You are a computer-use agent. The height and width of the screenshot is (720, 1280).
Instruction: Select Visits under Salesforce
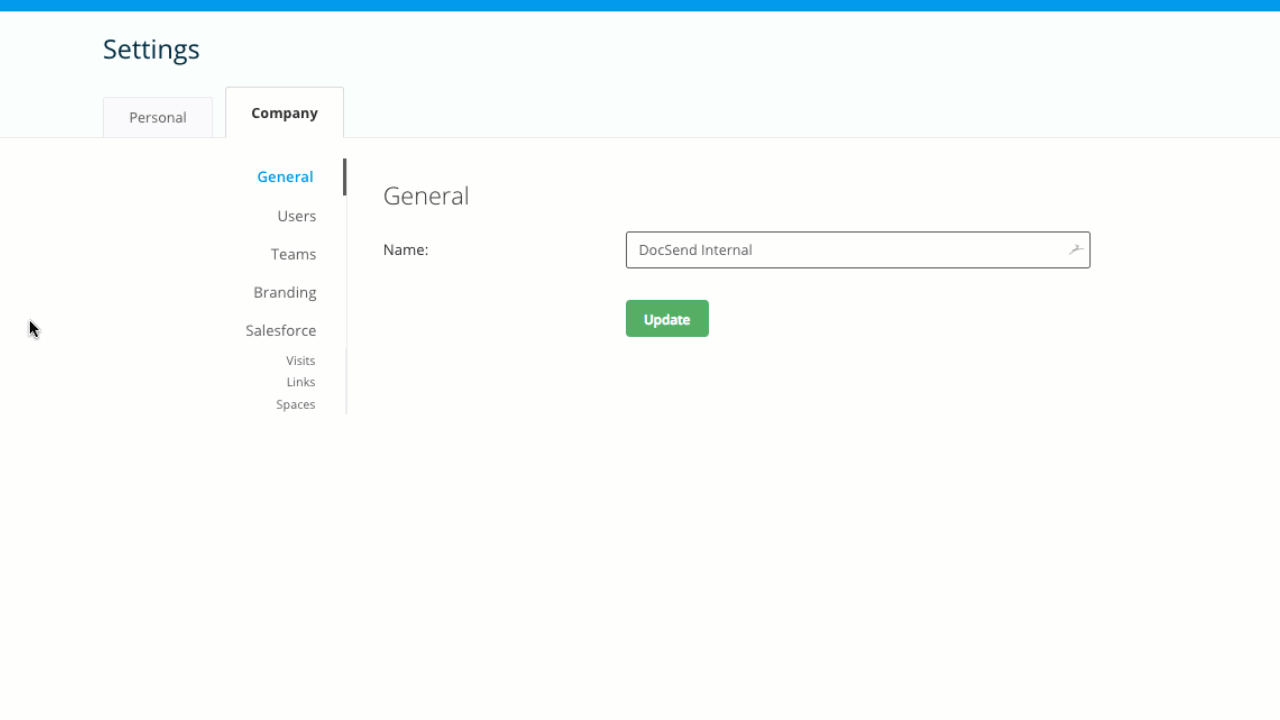coord(301,360)
